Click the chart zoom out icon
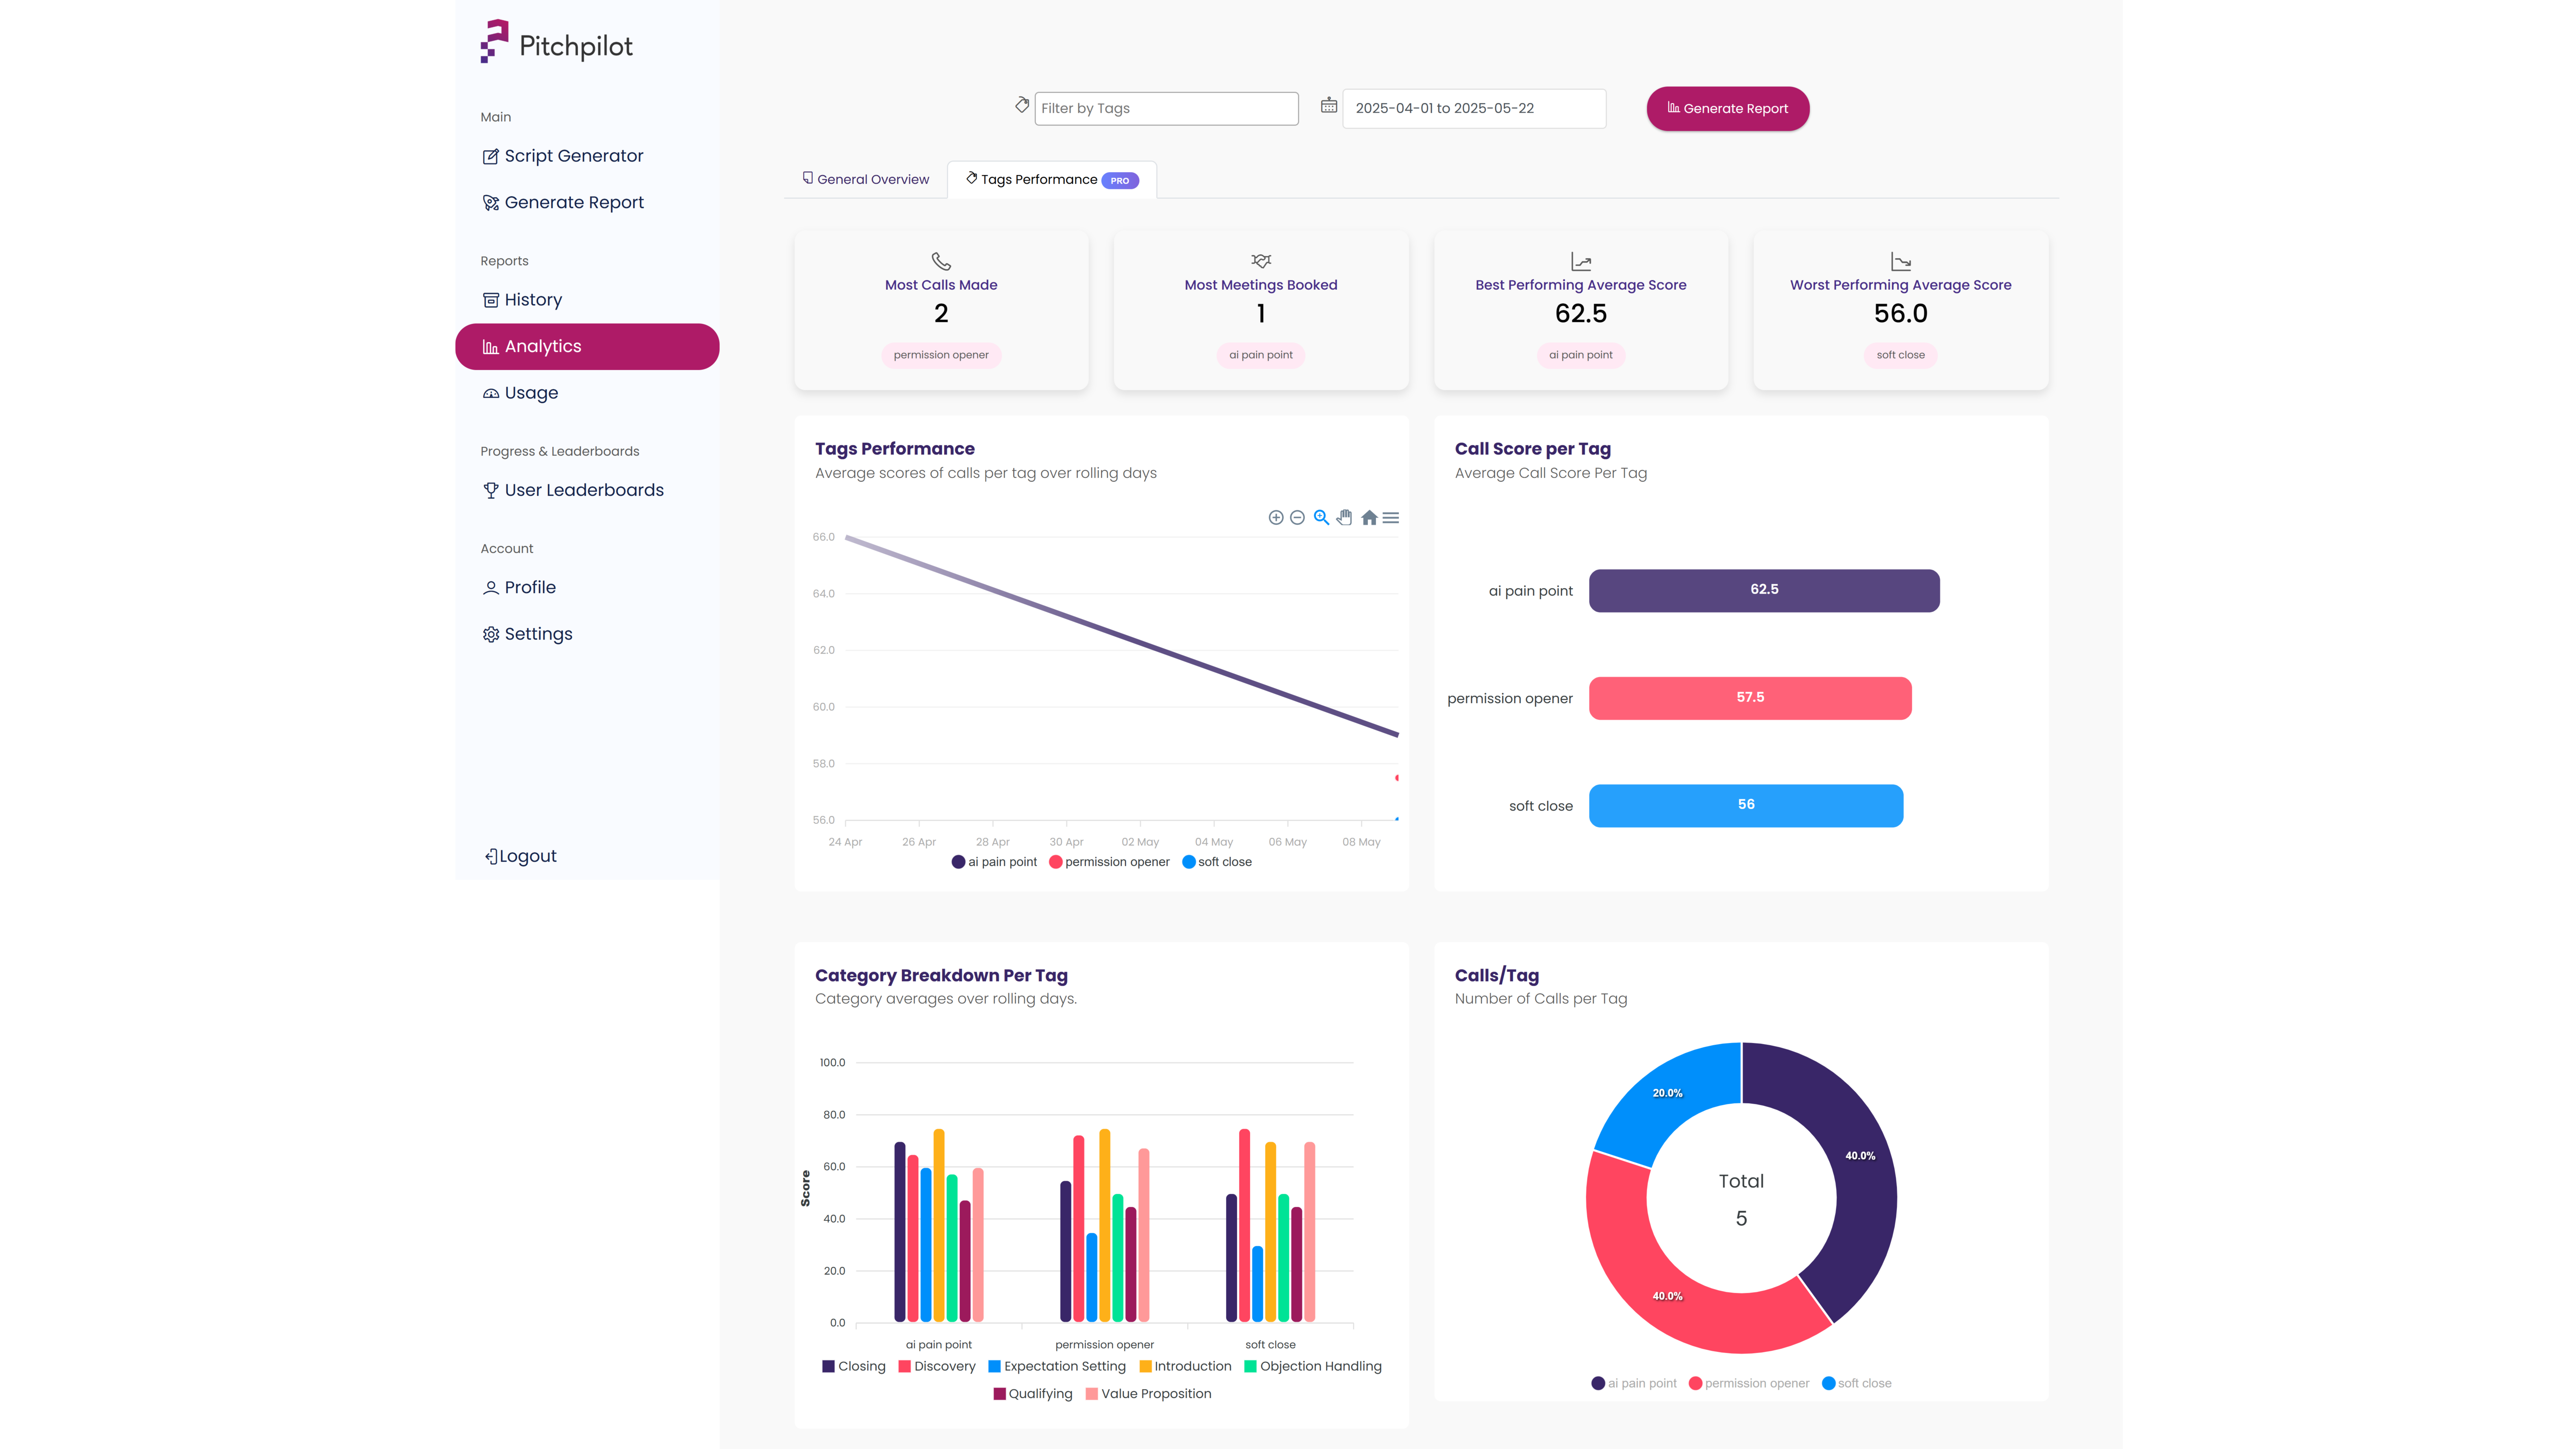 (x=1297, y=517)
